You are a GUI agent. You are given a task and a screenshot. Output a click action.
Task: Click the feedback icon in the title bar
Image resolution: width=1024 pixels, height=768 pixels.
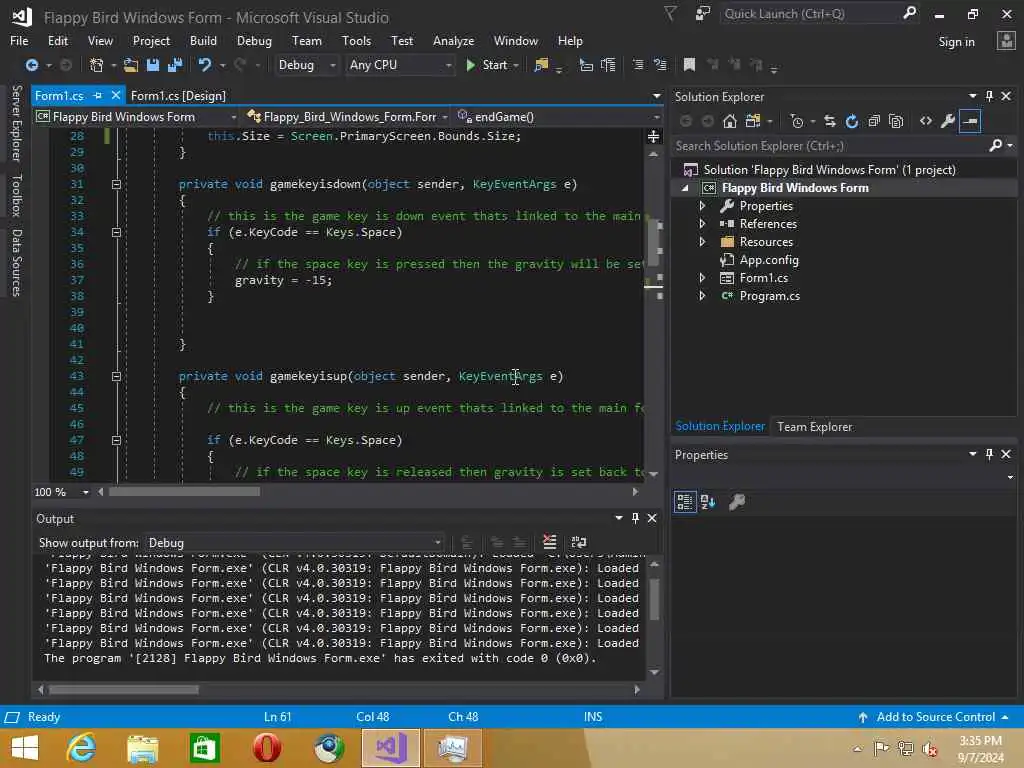(x=703, y=14)
